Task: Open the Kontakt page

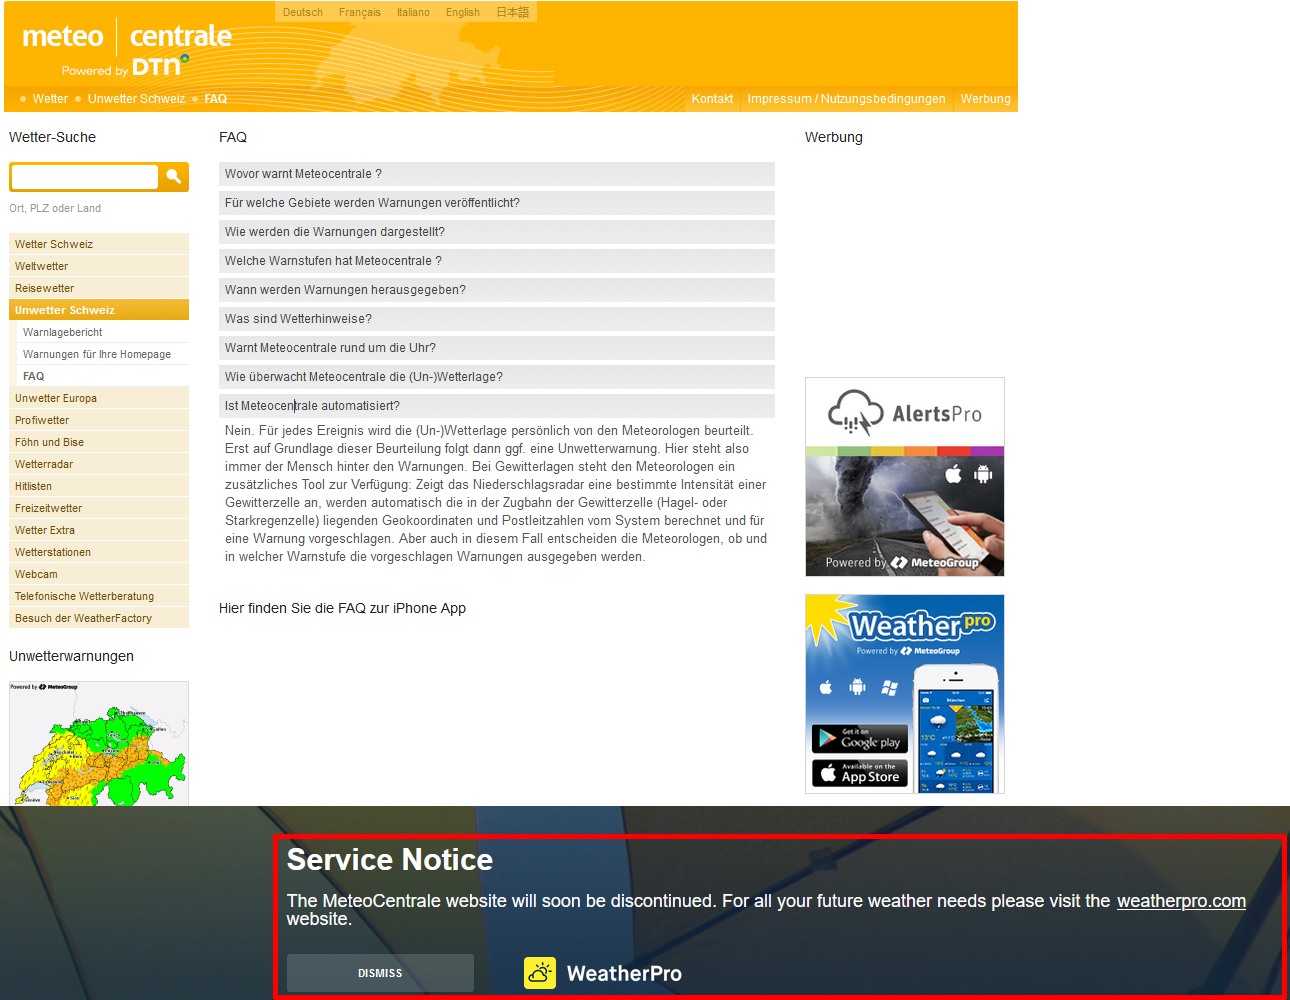Action: (x=712, y=99)
